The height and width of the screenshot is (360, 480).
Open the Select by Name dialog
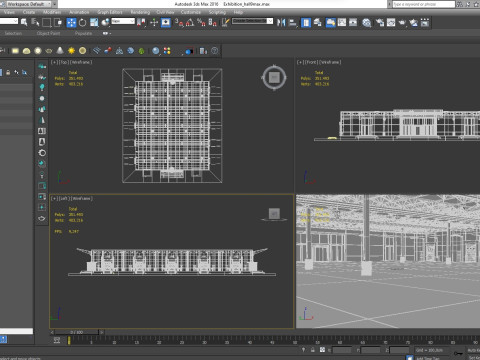35,22
